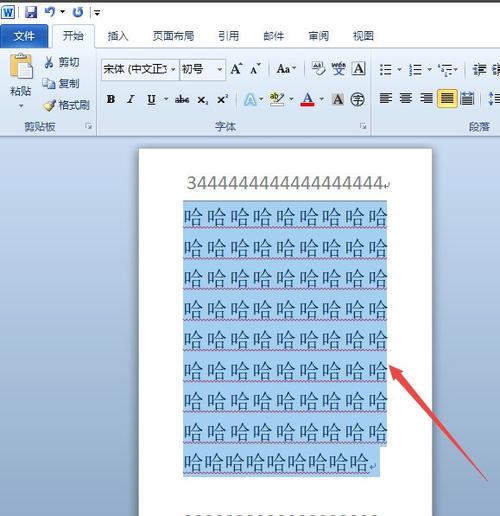Click the 复制 copy button
This screenshot has width=500, height=516.
(x=61, y=83)
